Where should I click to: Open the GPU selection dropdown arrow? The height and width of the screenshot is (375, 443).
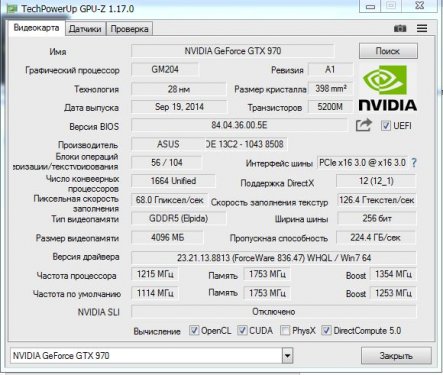tap(287, 356)
